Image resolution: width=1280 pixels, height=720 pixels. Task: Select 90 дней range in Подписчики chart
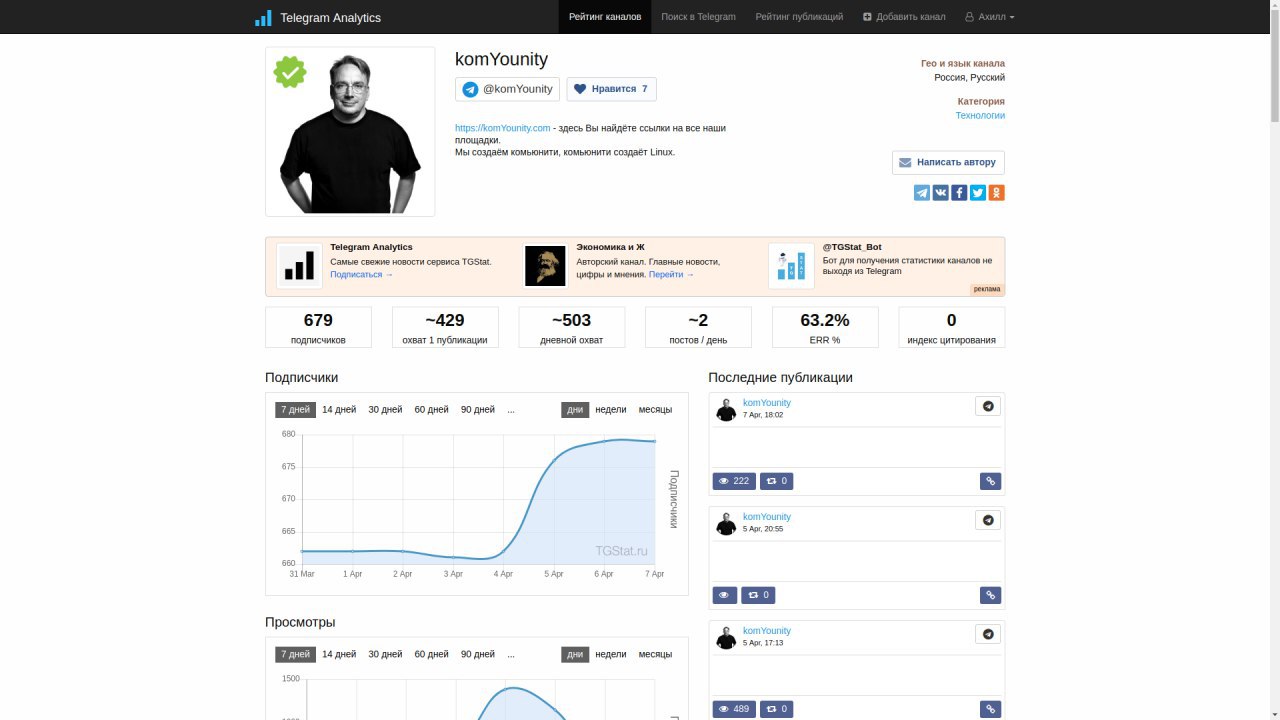(x=478, y=410)
